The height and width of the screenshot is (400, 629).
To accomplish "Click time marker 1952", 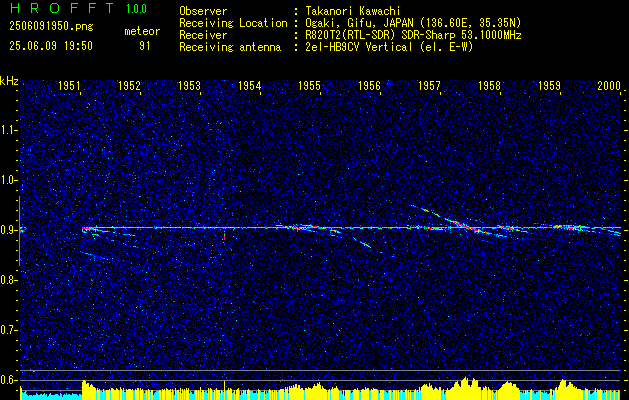I will point(130,86).
